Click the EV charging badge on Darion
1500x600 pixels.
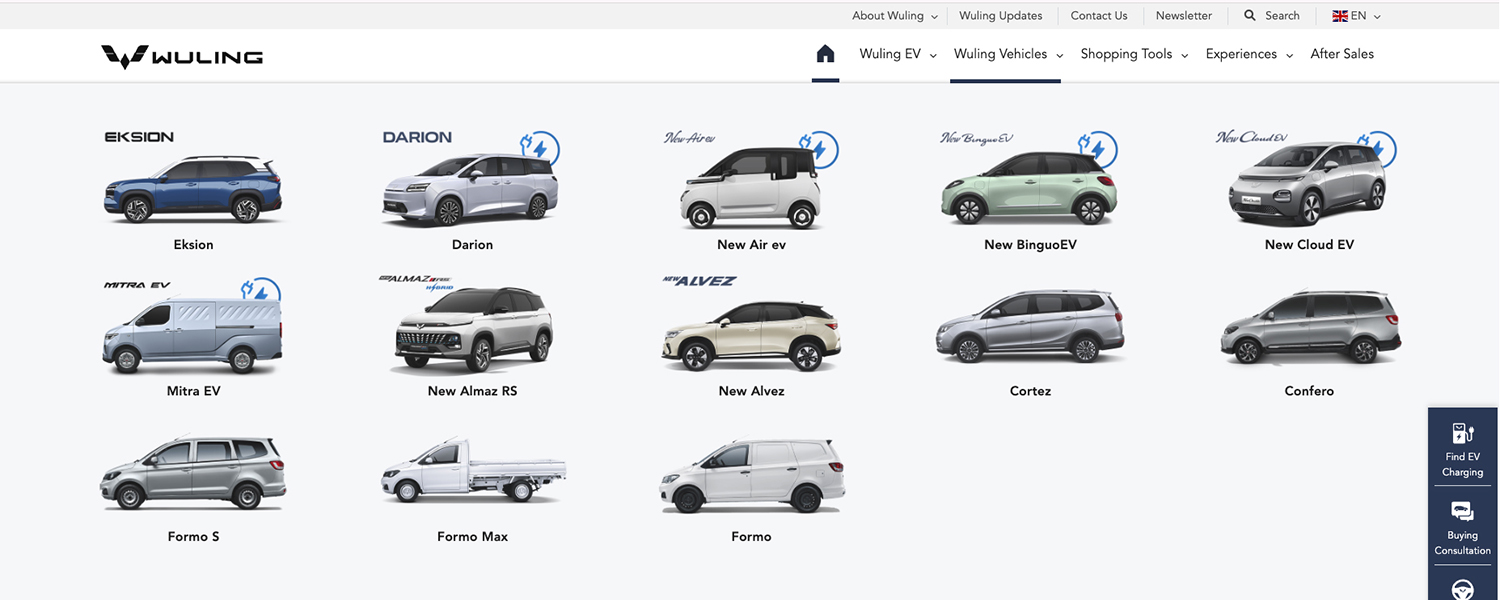tap(540, 149)
